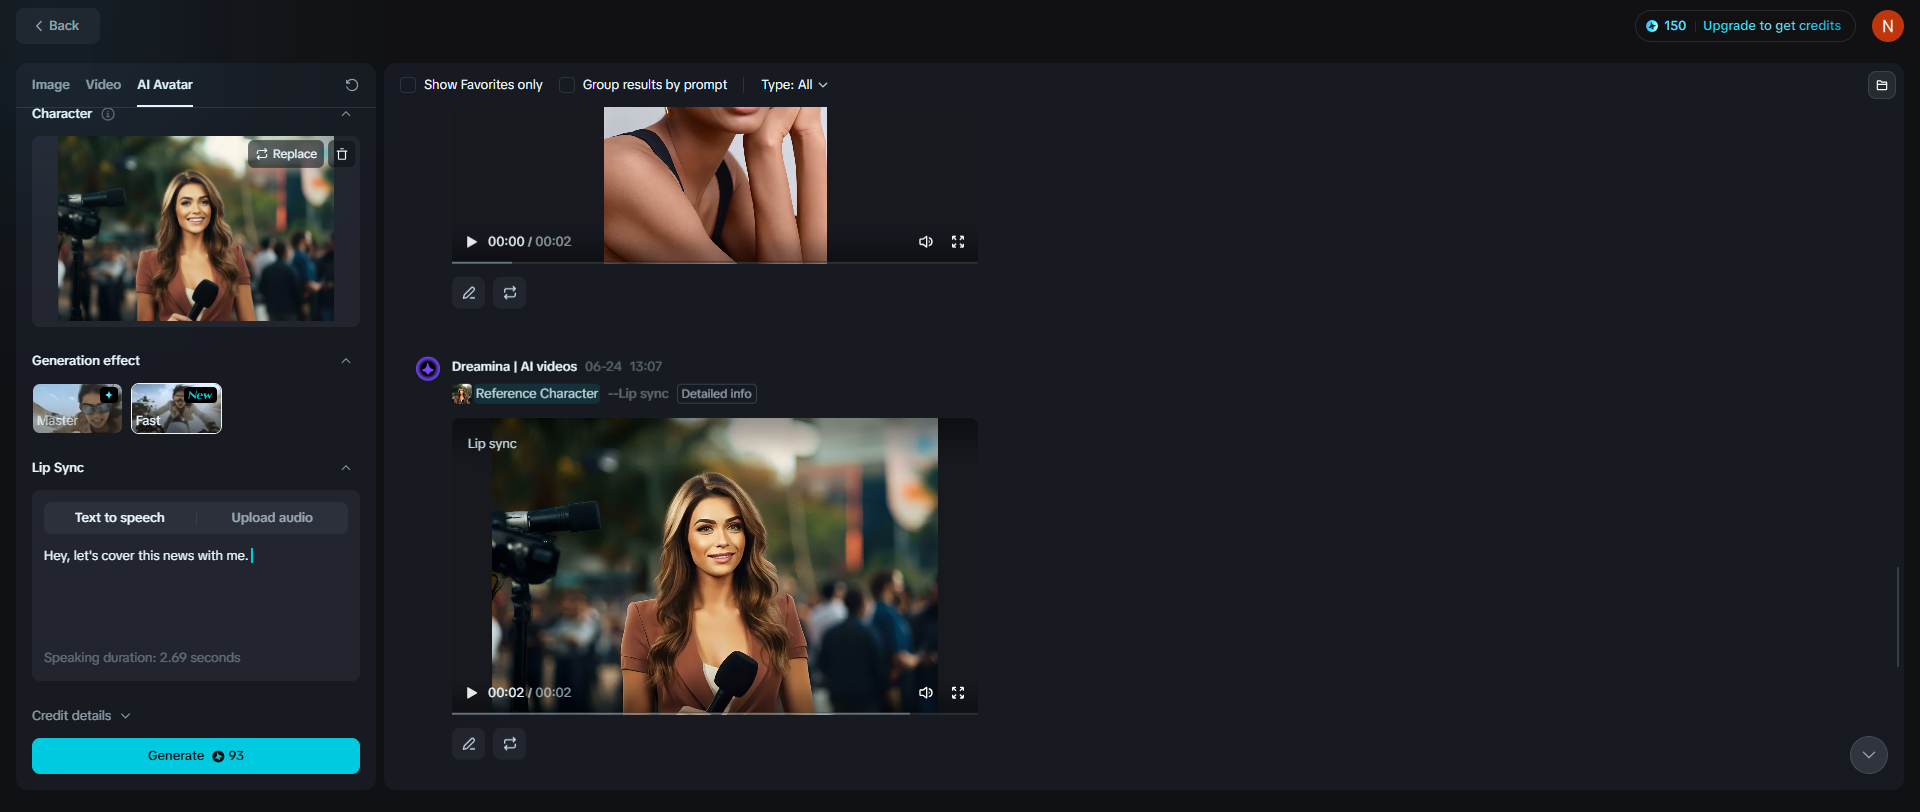Delete the character image with trash icon
The width and height of the screenshot is (1920, 812).
[x=342, y=154]
